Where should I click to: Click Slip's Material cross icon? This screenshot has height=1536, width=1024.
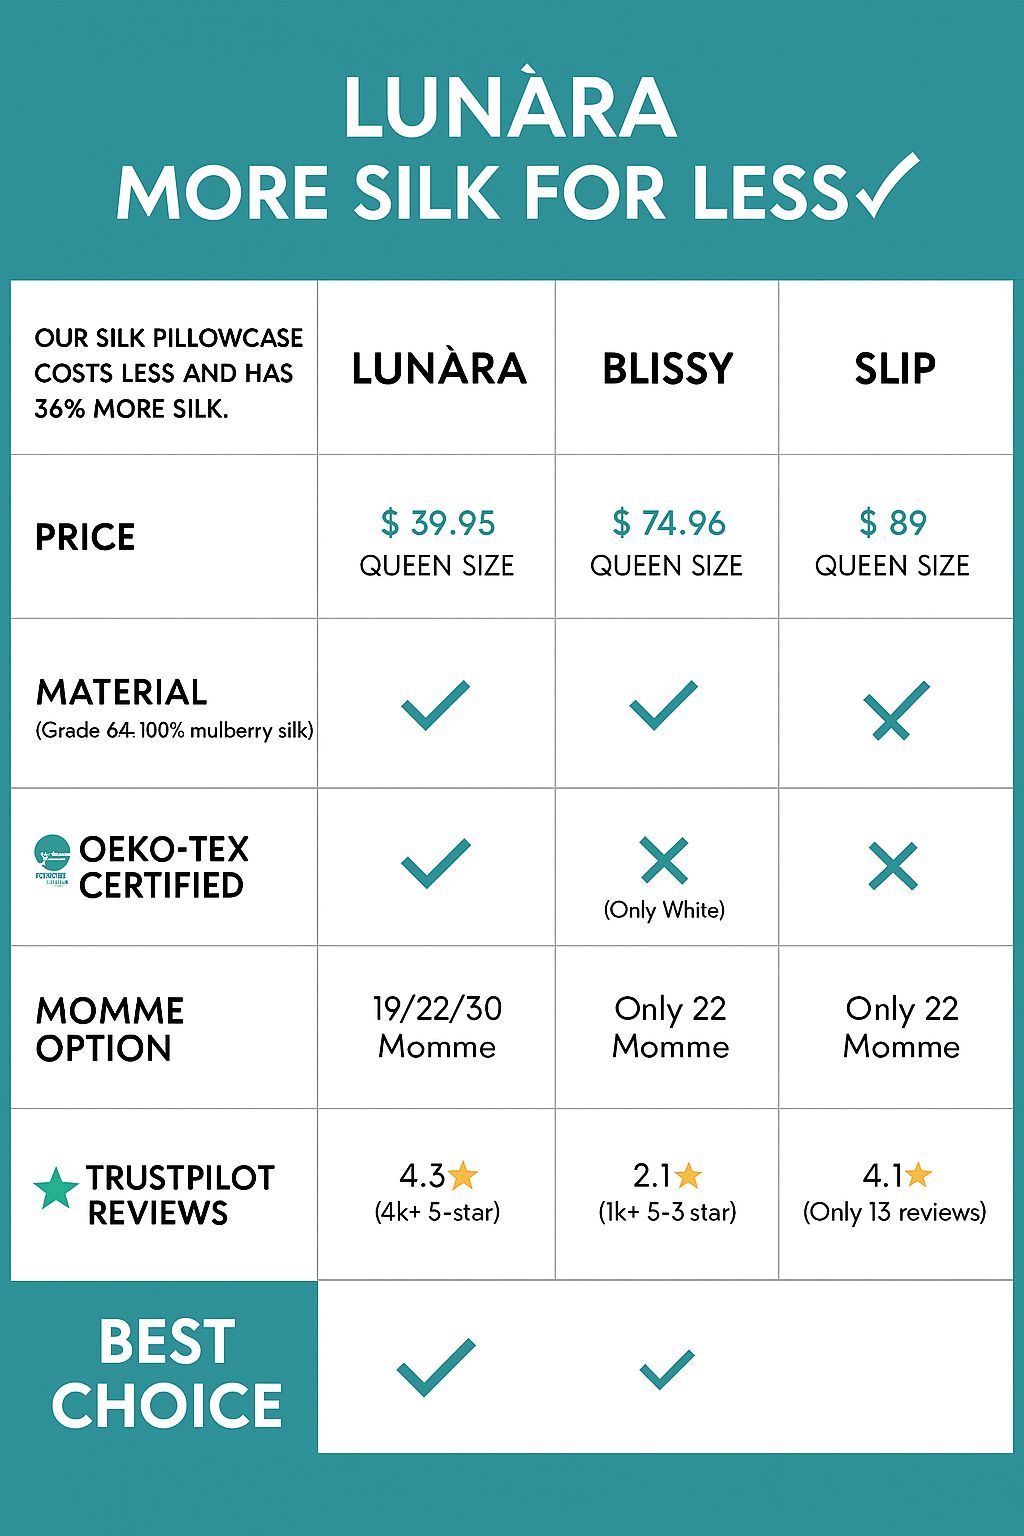pos(895,710)
